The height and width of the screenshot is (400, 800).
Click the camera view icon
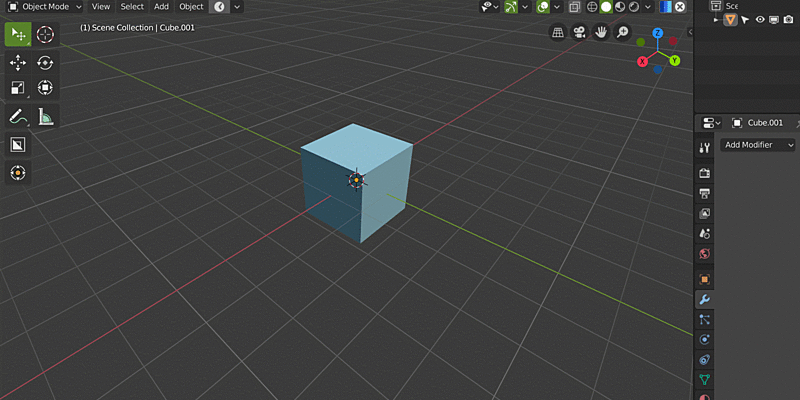click(580, 33)
